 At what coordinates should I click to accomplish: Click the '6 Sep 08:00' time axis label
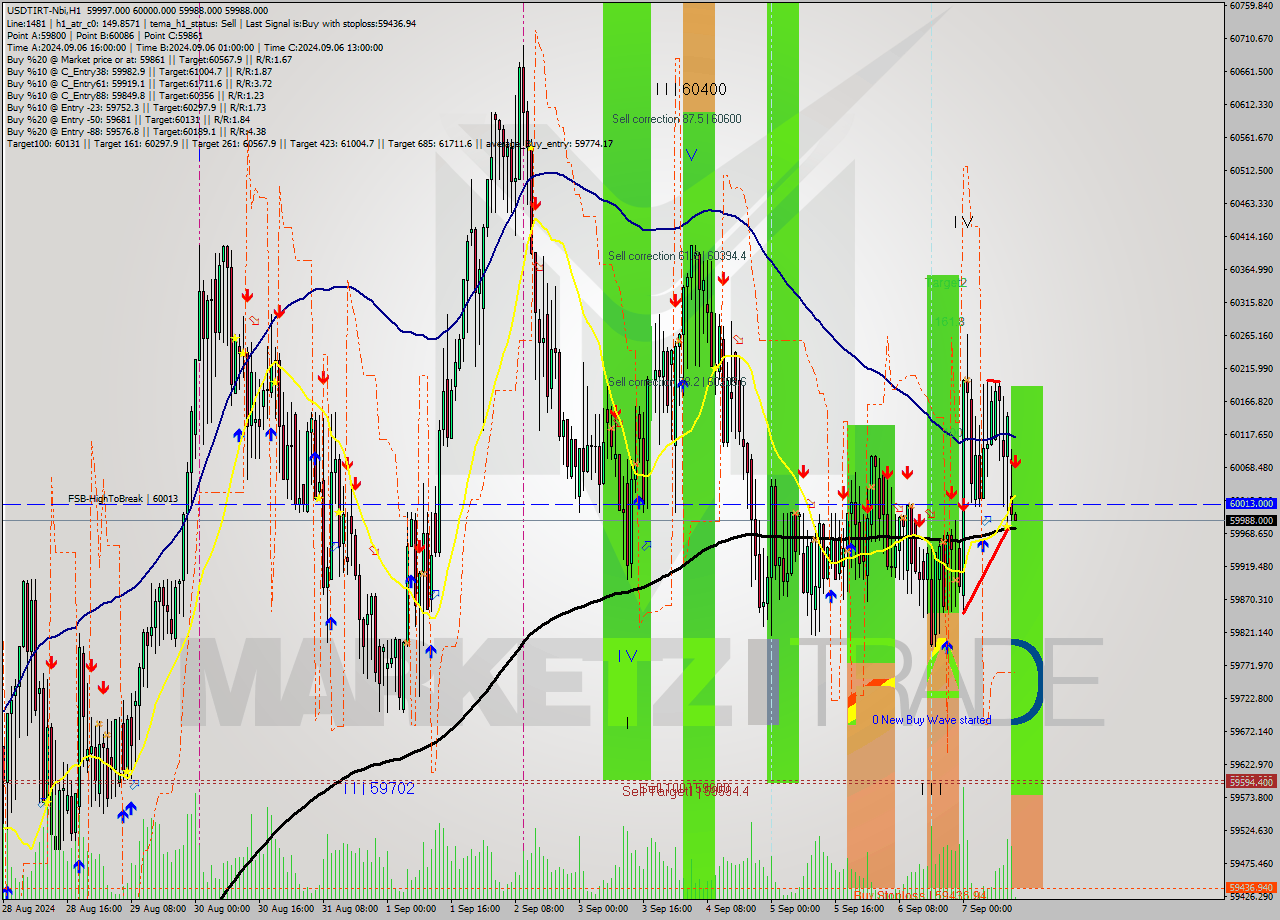click(x=922, y=909)
